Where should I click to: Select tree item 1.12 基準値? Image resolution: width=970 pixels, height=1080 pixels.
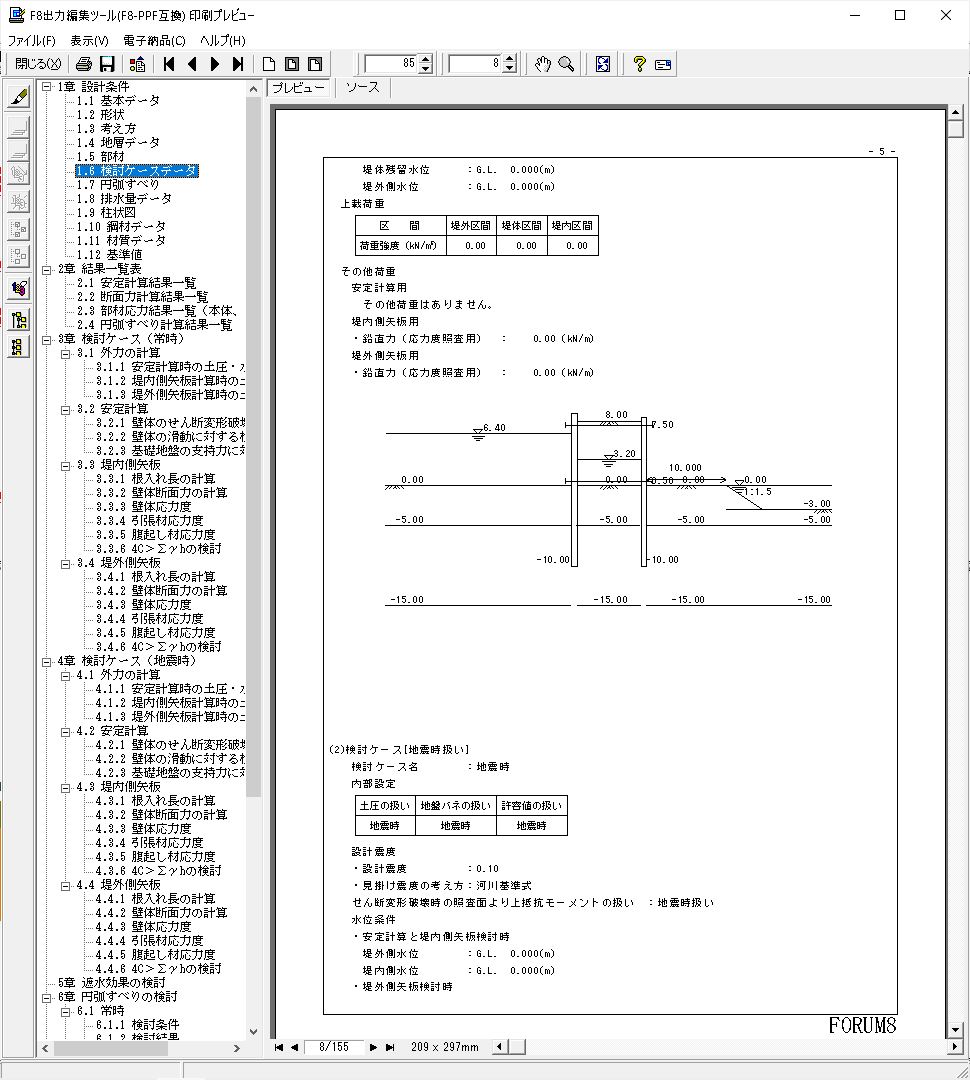110,255
